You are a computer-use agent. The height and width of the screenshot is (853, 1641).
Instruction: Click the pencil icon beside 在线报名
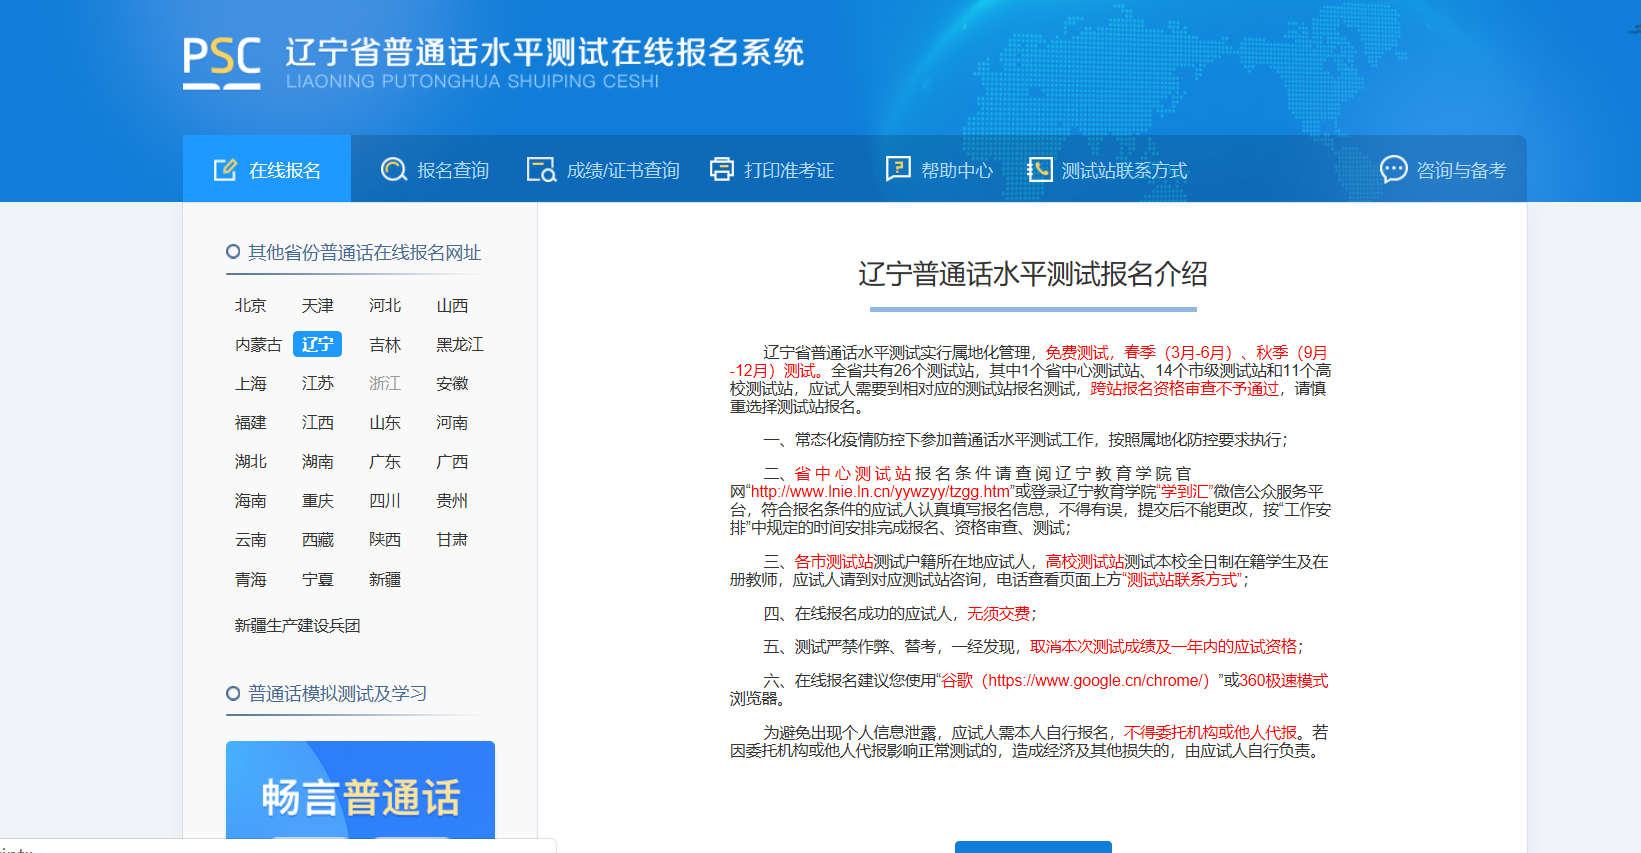coord(225,170)
